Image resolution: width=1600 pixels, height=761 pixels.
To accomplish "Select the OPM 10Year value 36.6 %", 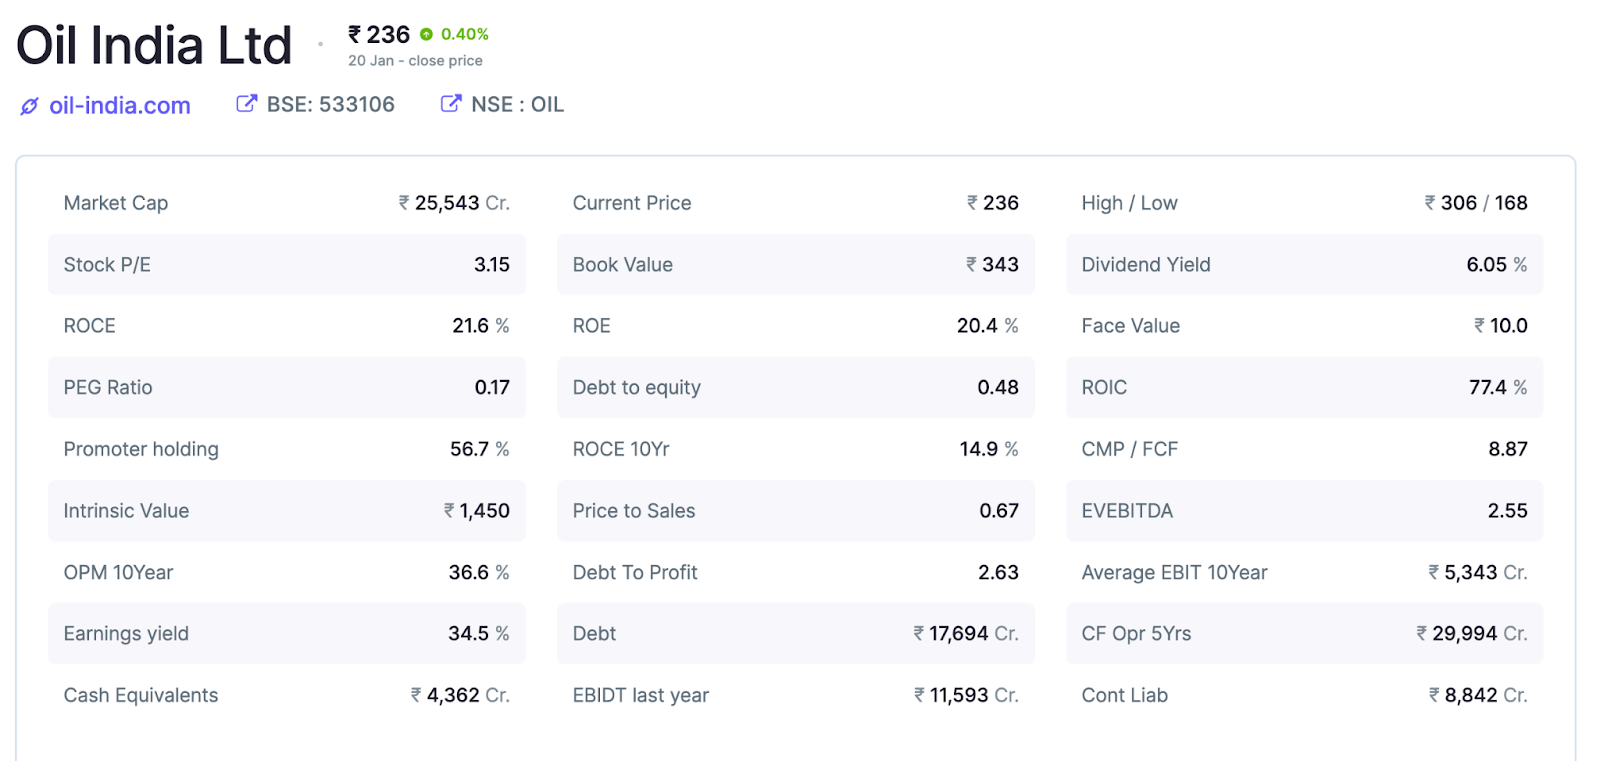I will tap(479, 573).
